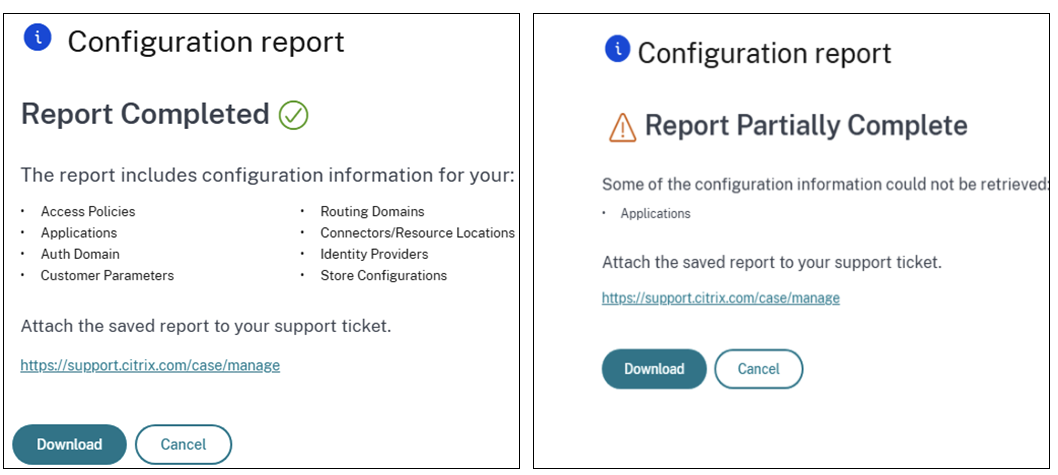Open the support link in the partial report dialog
This screenshot has height=475, width=1058.
[720, 298]
